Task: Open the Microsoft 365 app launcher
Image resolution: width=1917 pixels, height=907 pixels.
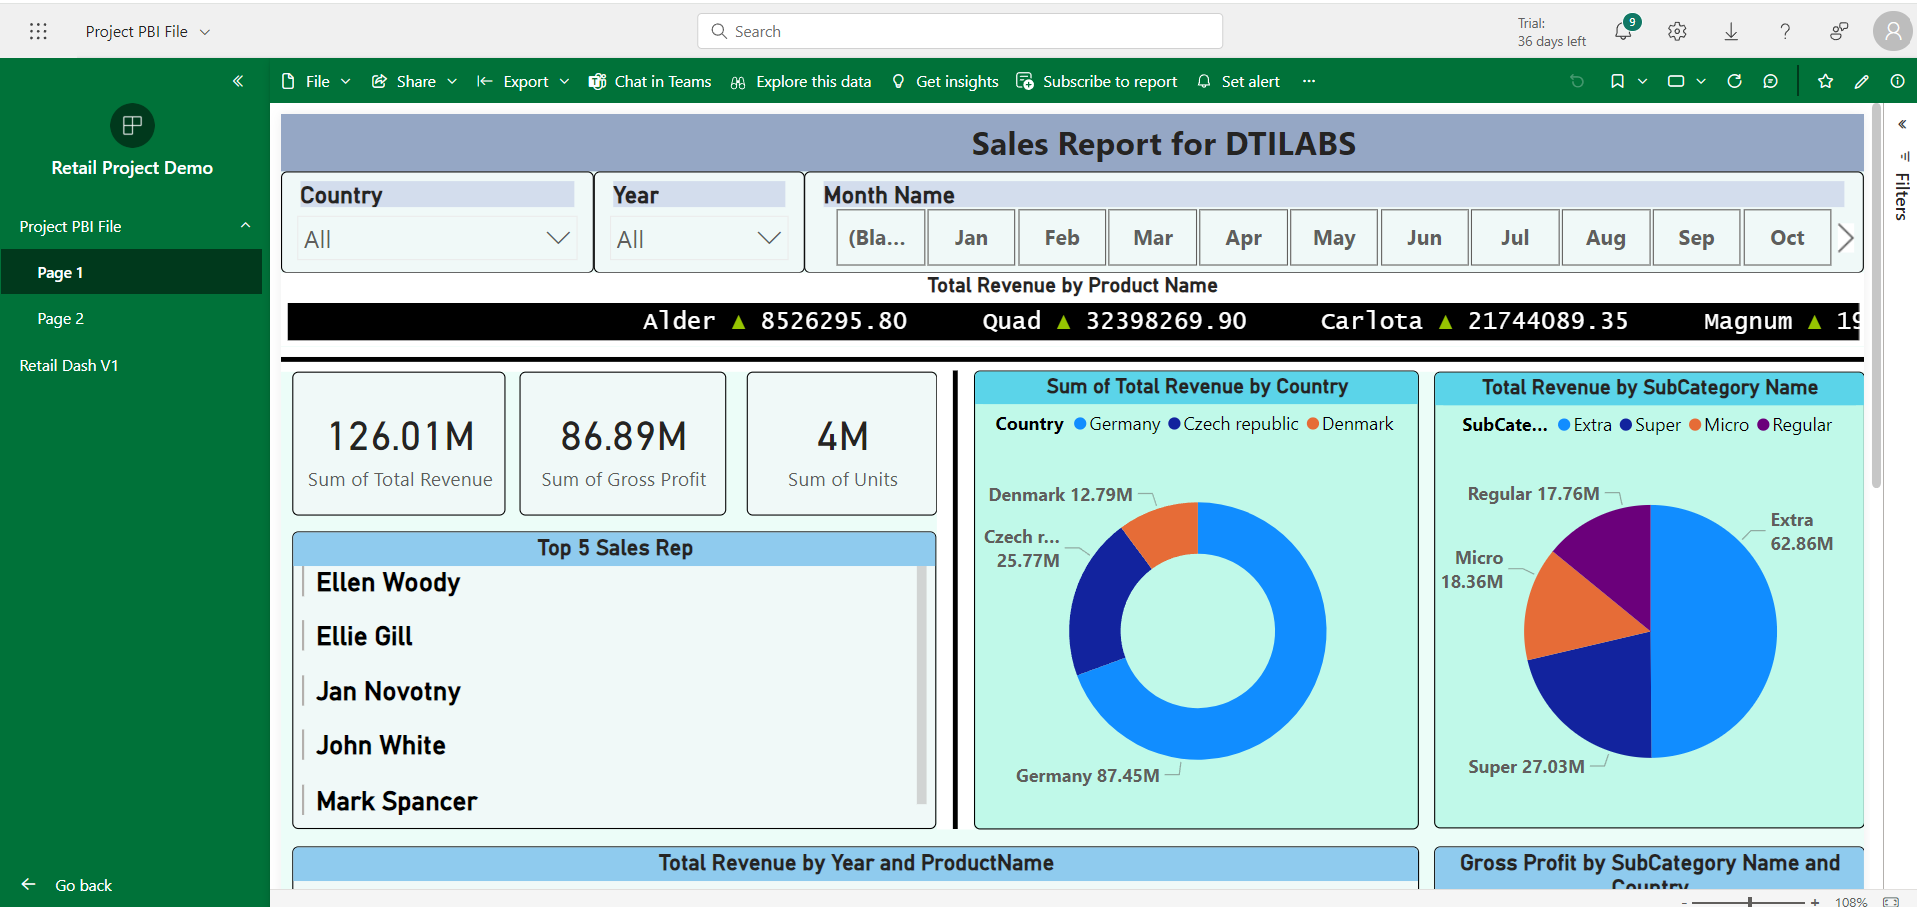Action: pos(38,30)
